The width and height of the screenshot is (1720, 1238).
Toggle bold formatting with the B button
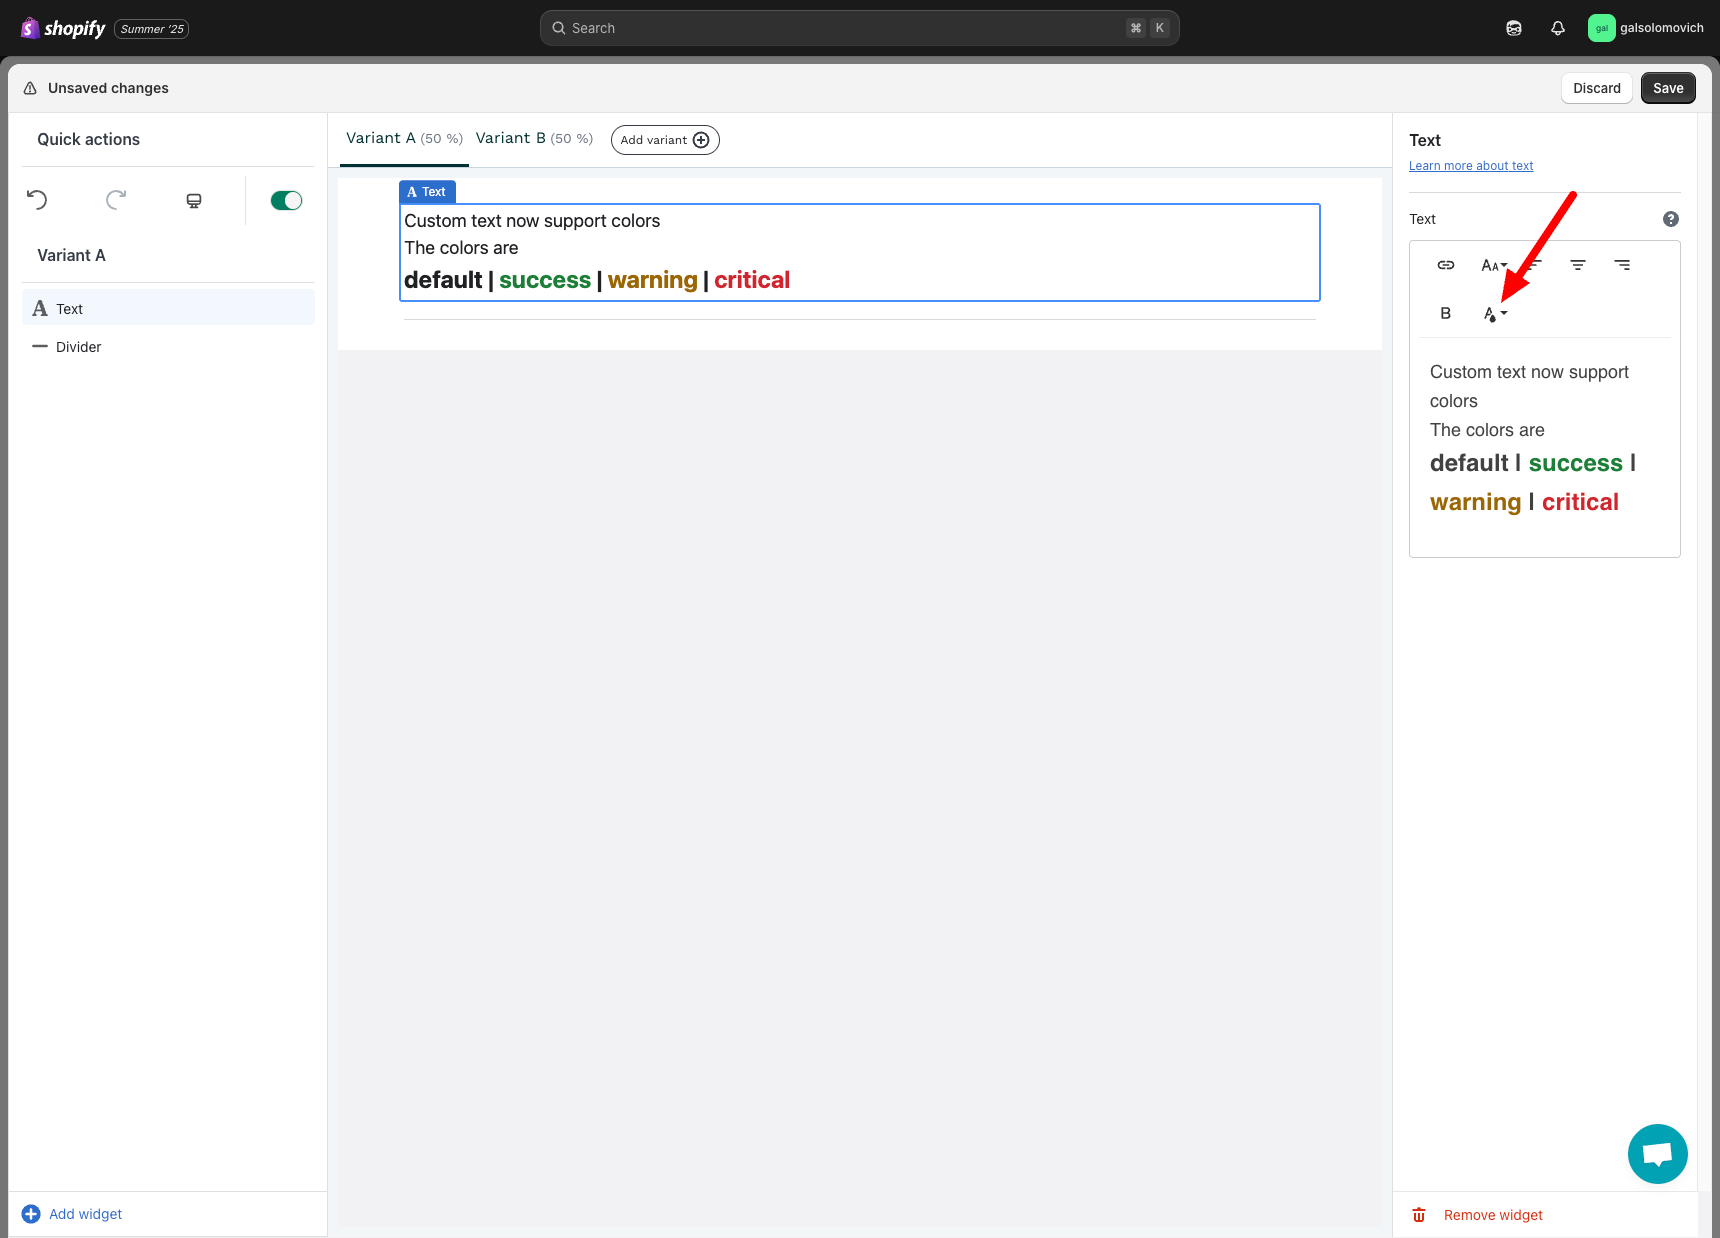tap(1445, 313)
